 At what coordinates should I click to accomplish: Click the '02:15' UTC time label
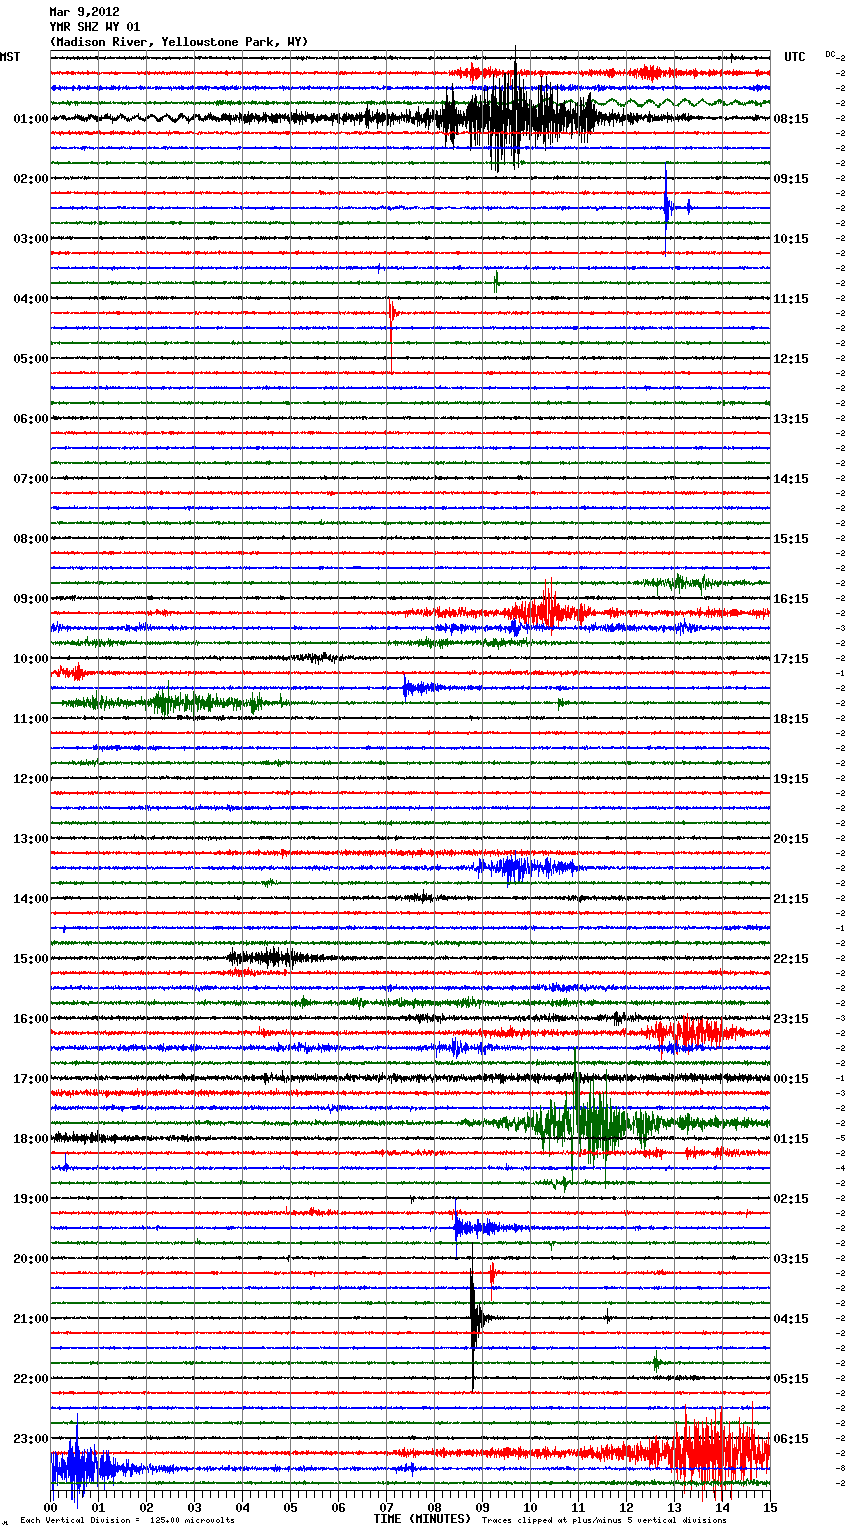(791, 1199)
